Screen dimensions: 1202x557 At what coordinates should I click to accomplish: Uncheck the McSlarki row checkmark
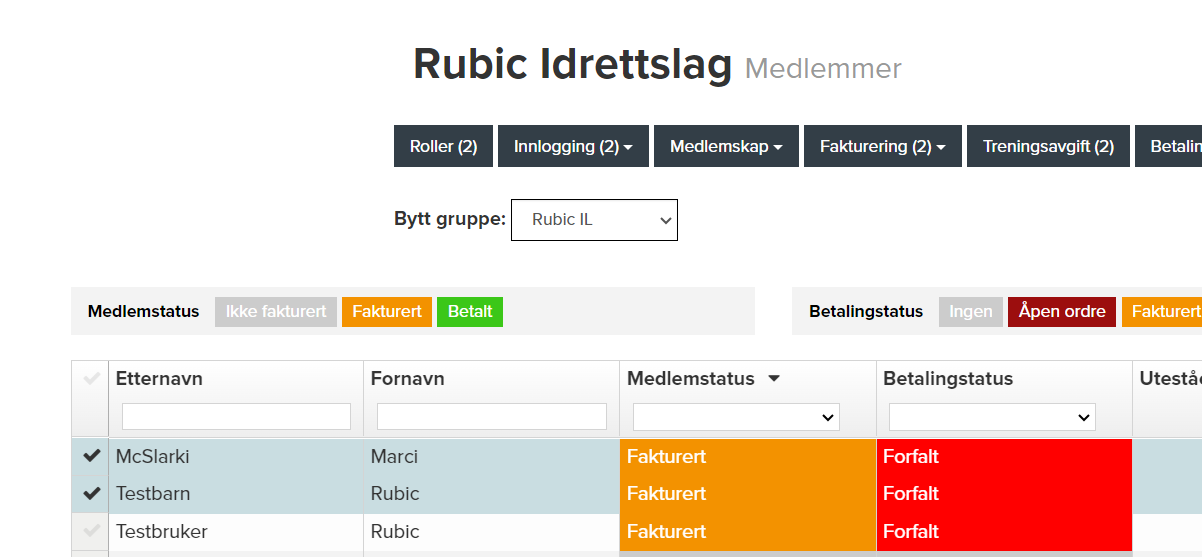point(92,456)
